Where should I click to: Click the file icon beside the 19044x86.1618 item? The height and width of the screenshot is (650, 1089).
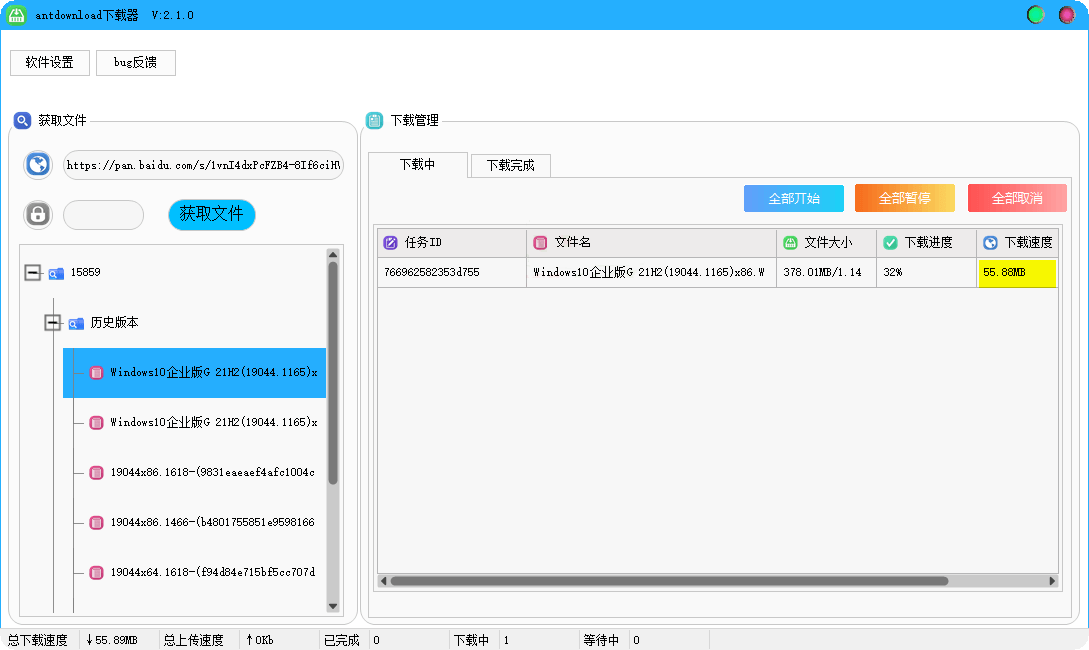point(95,472)
